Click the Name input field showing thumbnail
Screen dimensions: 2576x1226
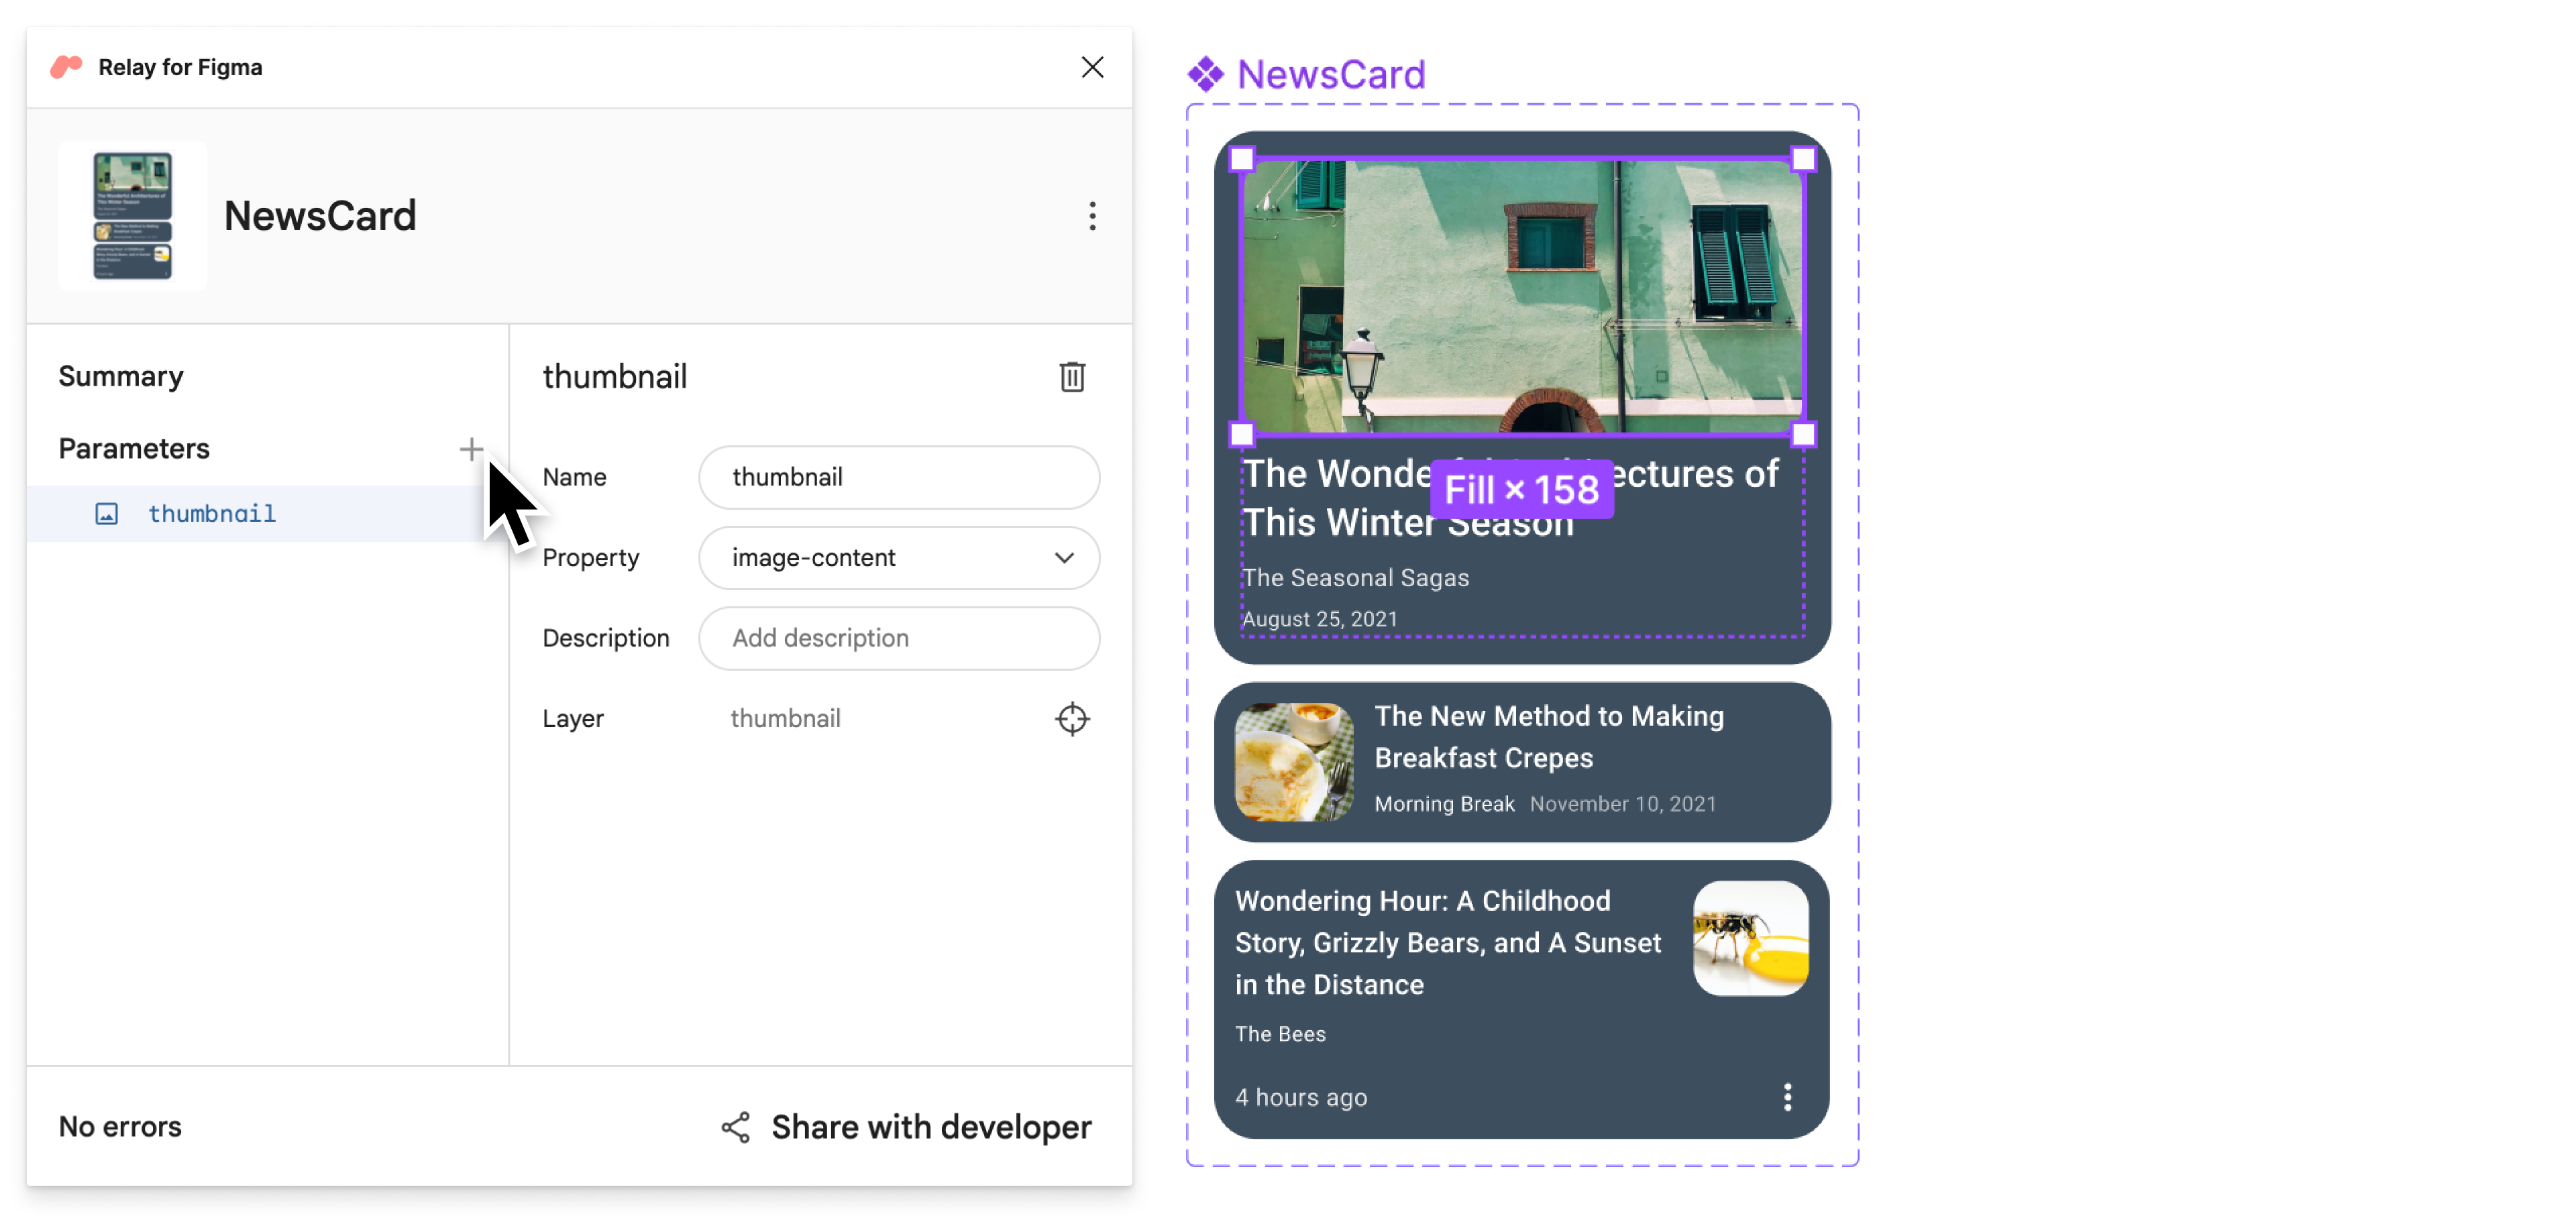pos(900,477)
